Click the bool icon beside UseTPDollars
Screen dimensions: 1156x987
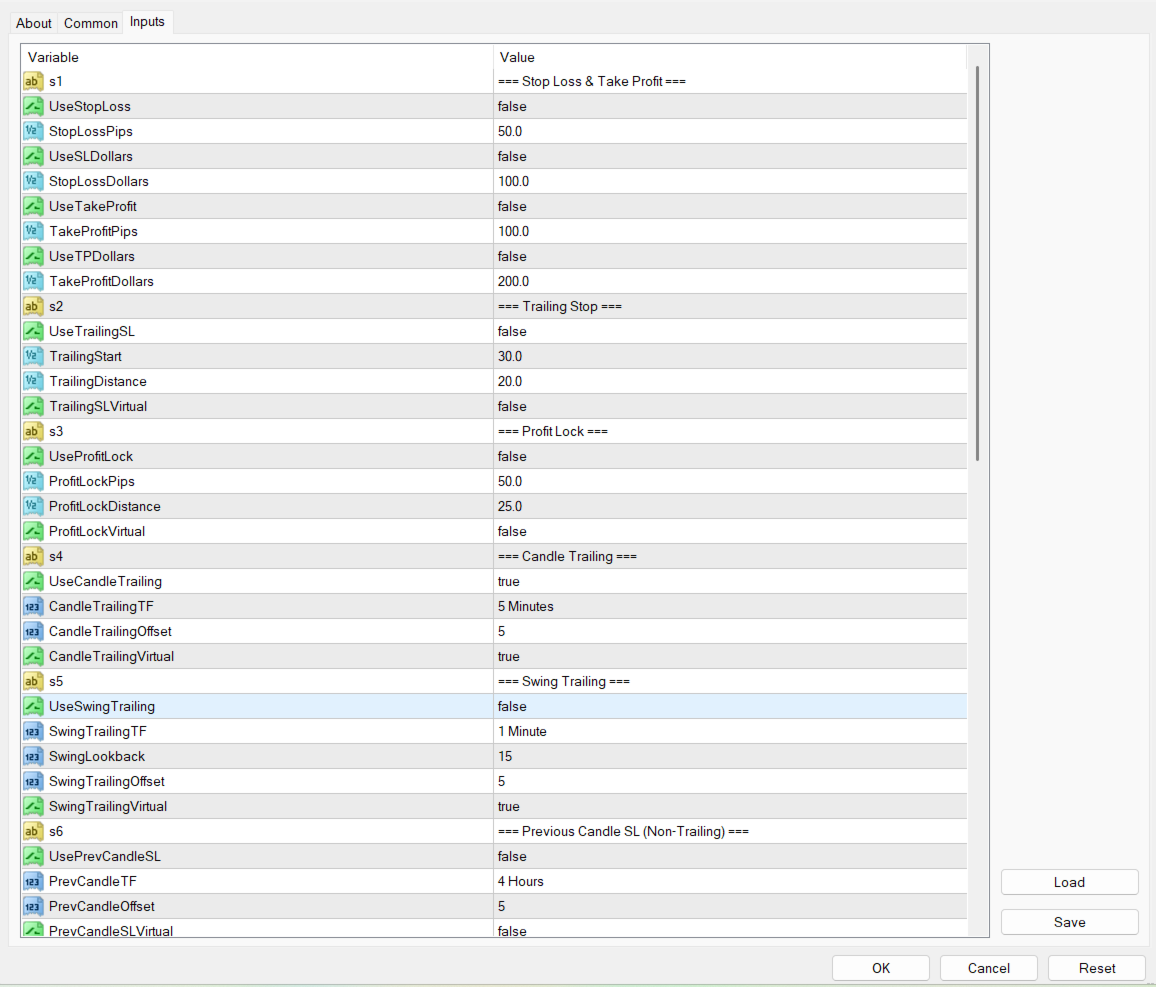click(33, 257)
